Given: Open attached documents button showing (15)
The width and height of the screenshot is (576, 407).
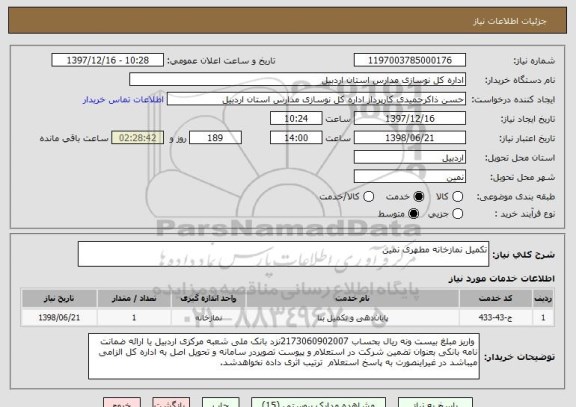Looking at the screenshot, I should 318,402.
